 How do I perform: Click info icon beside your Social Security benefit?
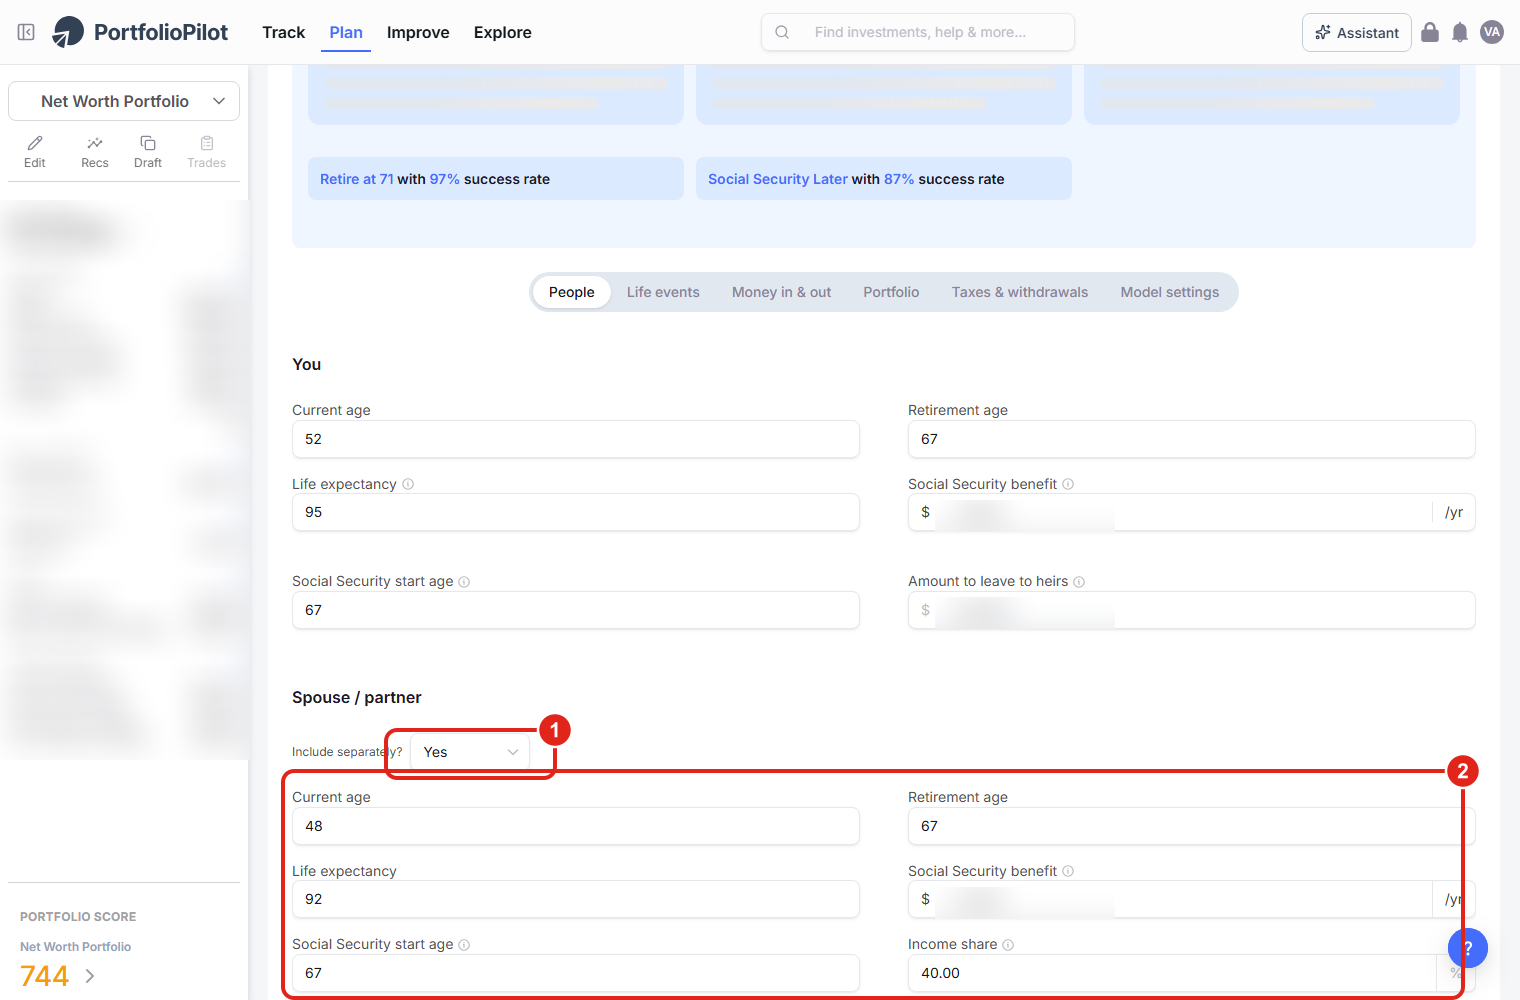(1068, 484)
